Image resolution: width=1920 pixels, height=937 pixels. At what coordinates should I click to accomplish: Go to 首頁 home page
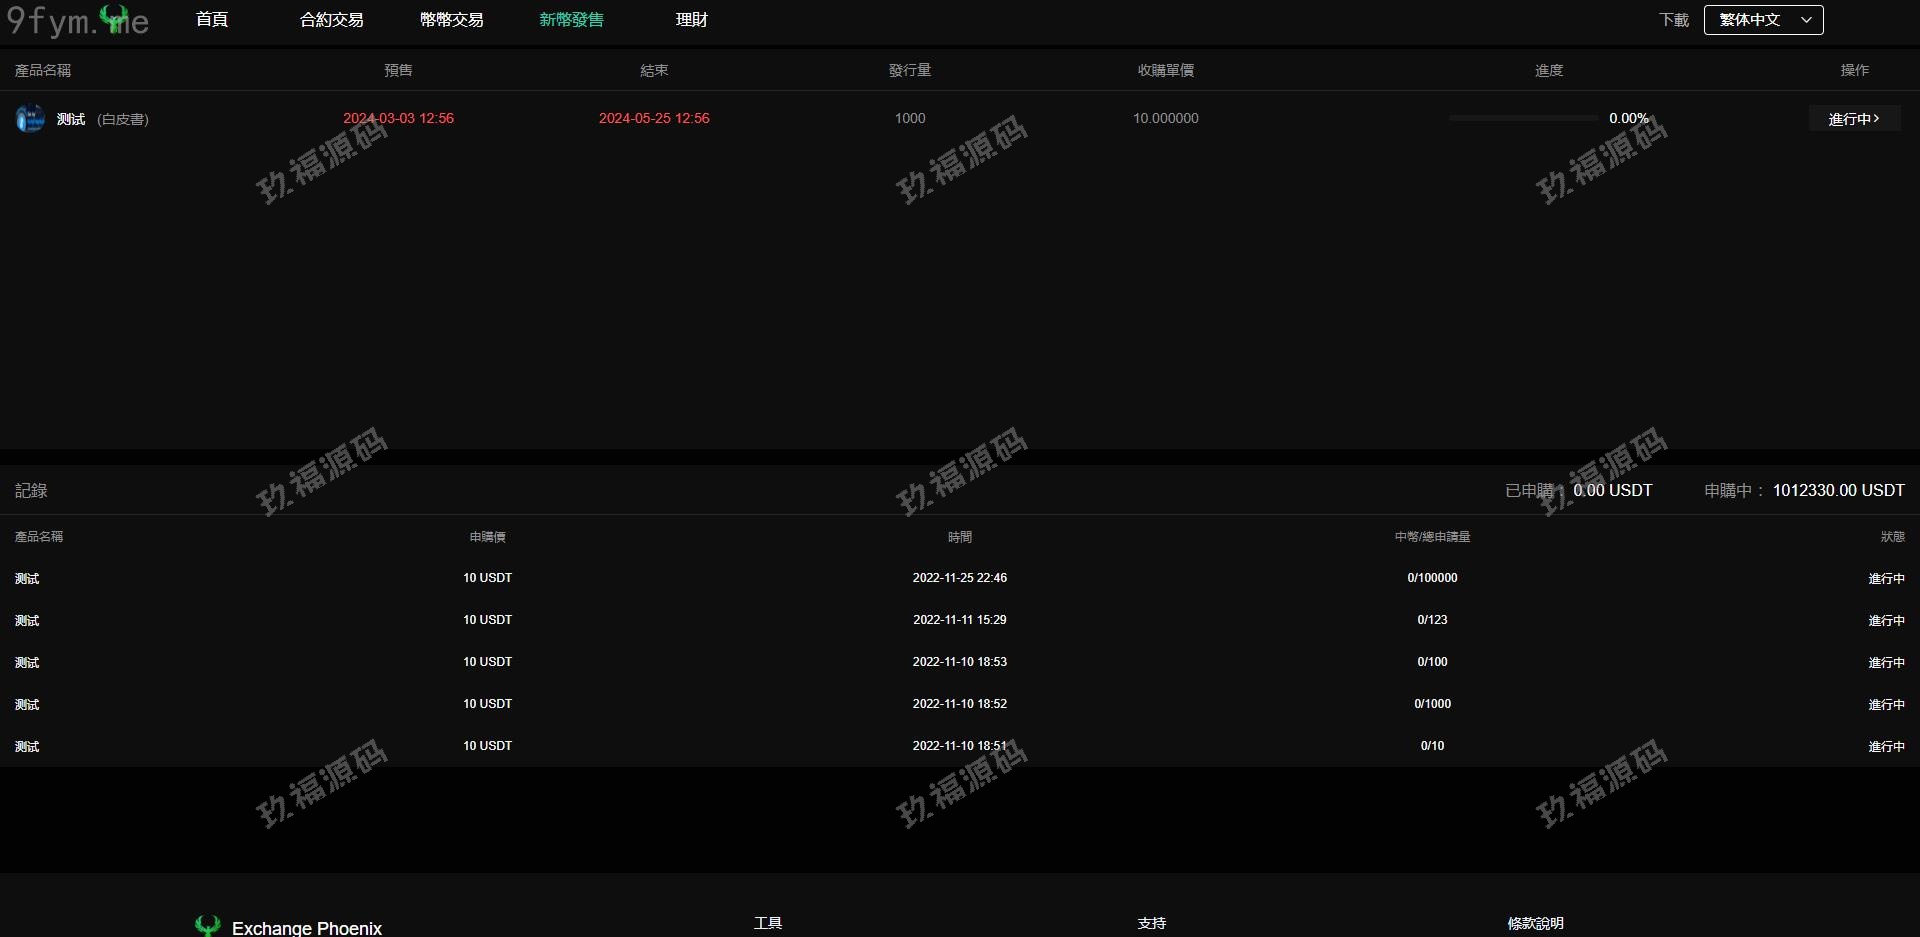point(212,20)
